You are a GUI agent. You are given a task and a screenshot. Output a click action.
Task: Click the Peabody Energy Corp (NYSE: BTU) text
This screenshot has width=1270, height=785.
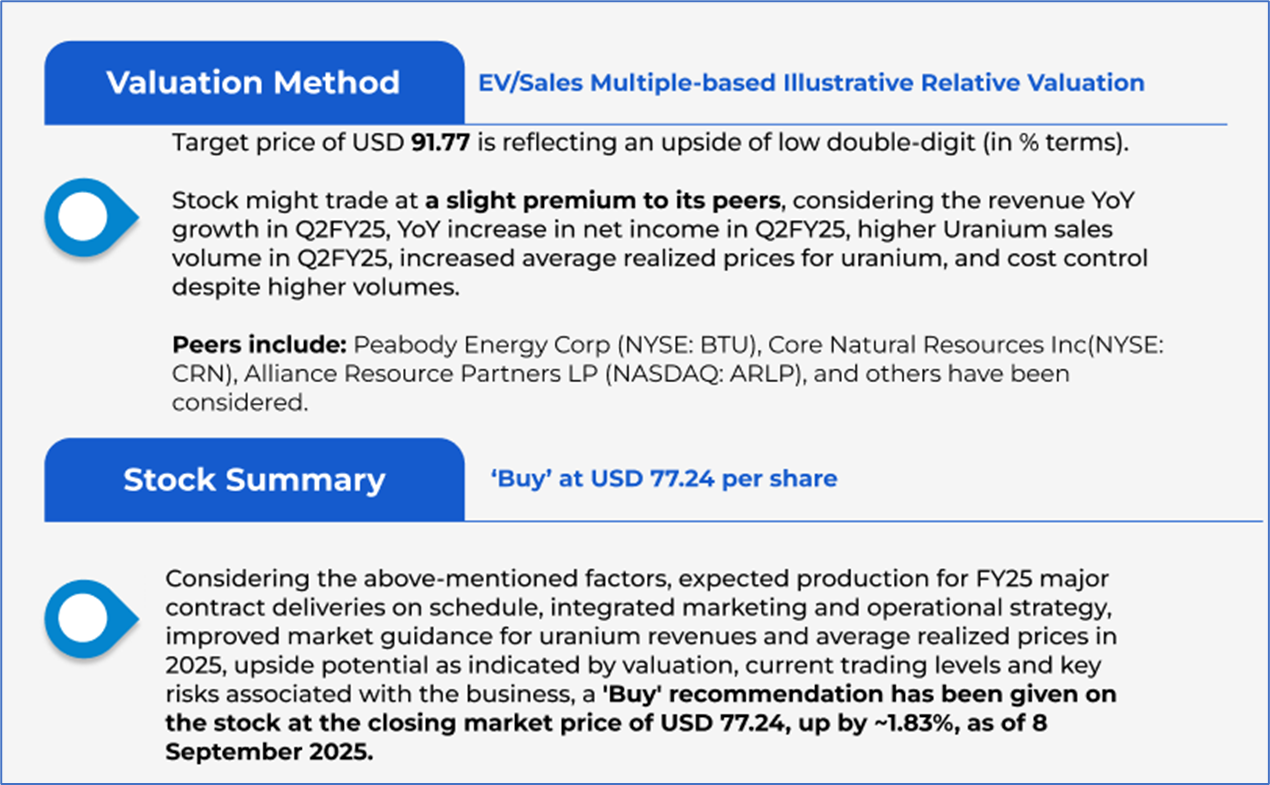535,346
